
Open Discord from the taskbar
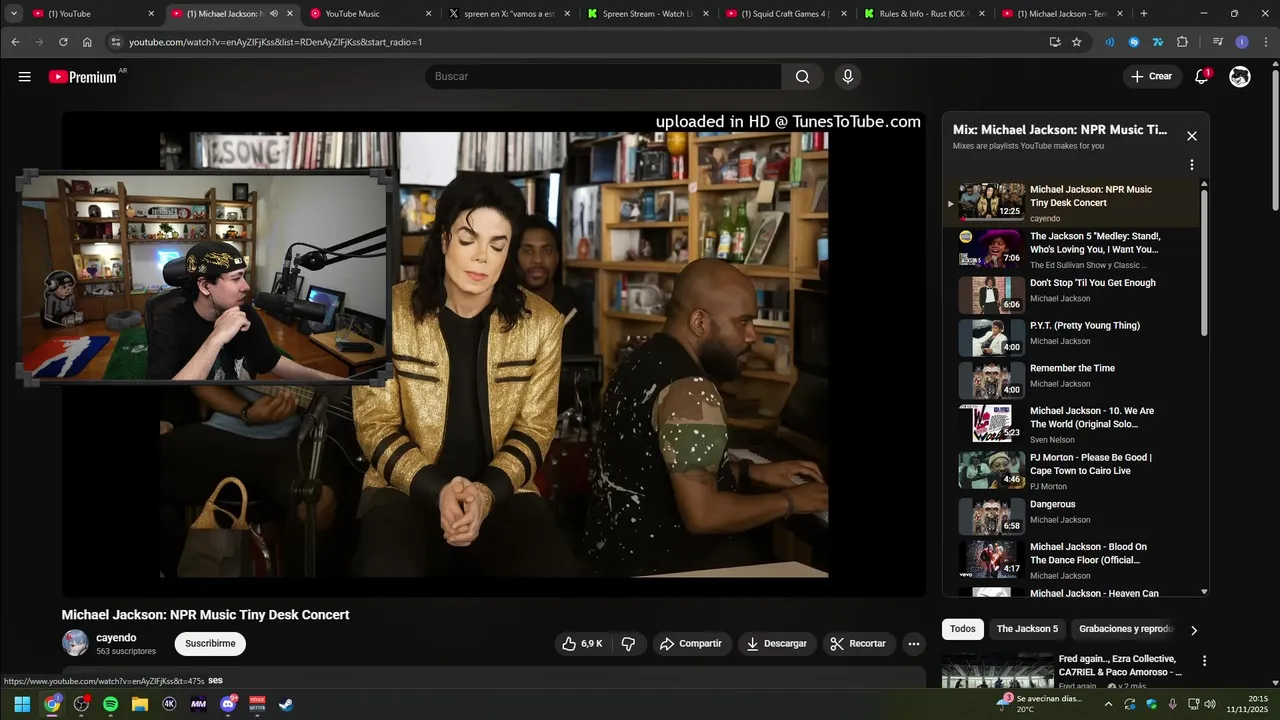228,704
